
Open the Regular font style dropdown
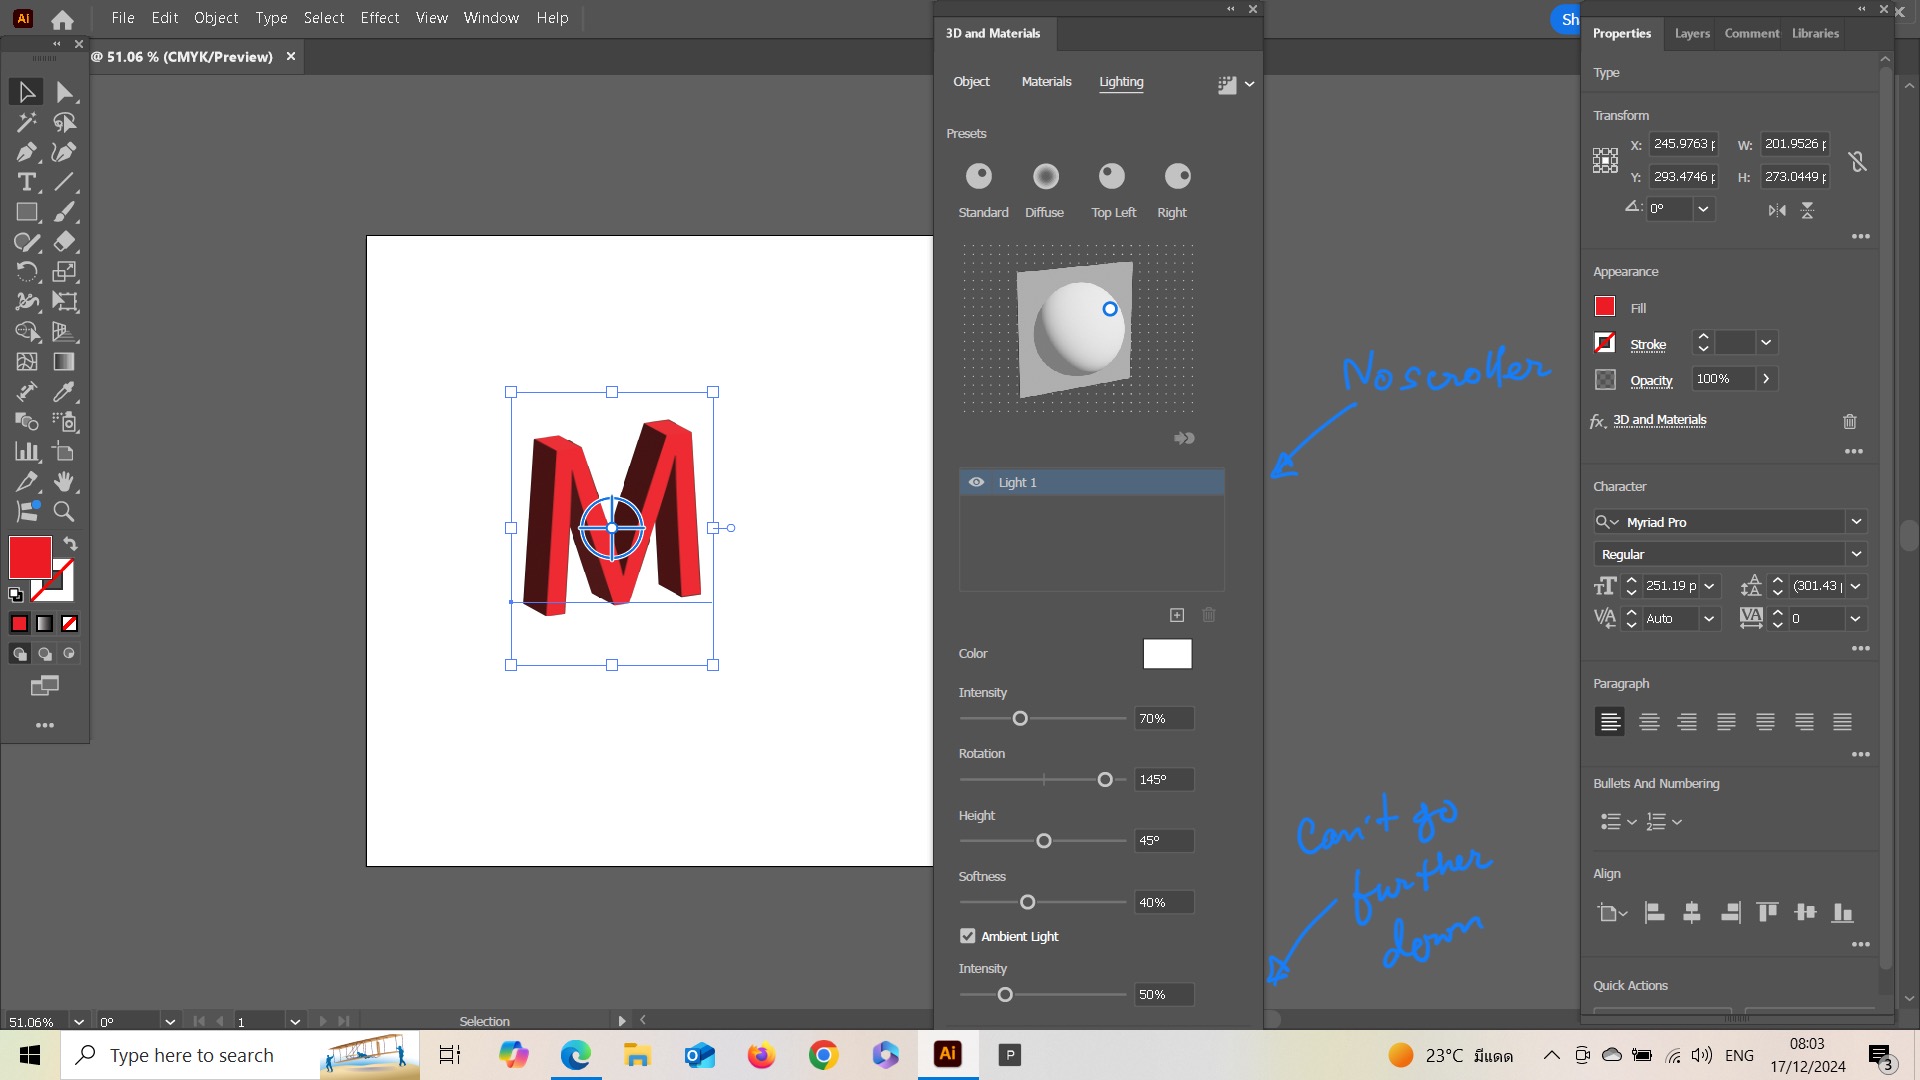(1857, 553)
